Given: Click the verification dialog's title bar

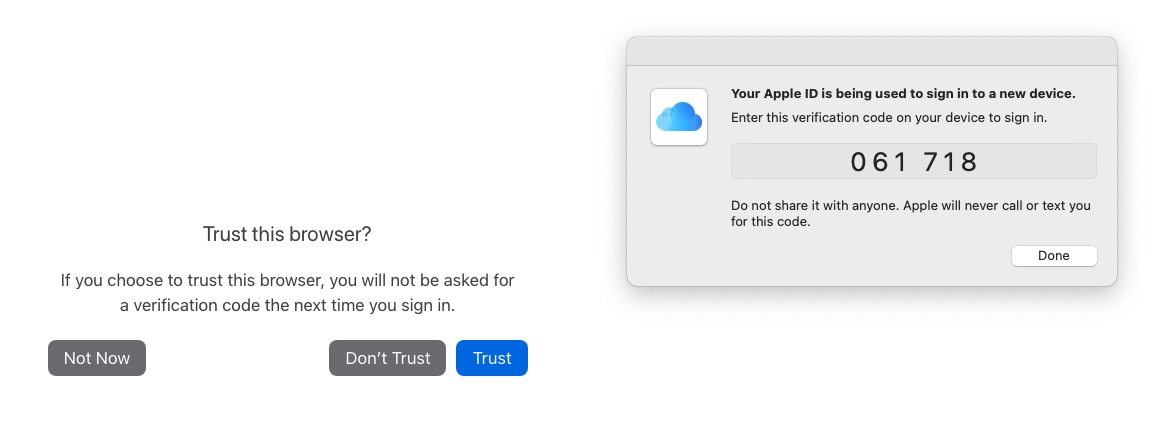Looking at the screenshot, I should (x=871, y=51).
